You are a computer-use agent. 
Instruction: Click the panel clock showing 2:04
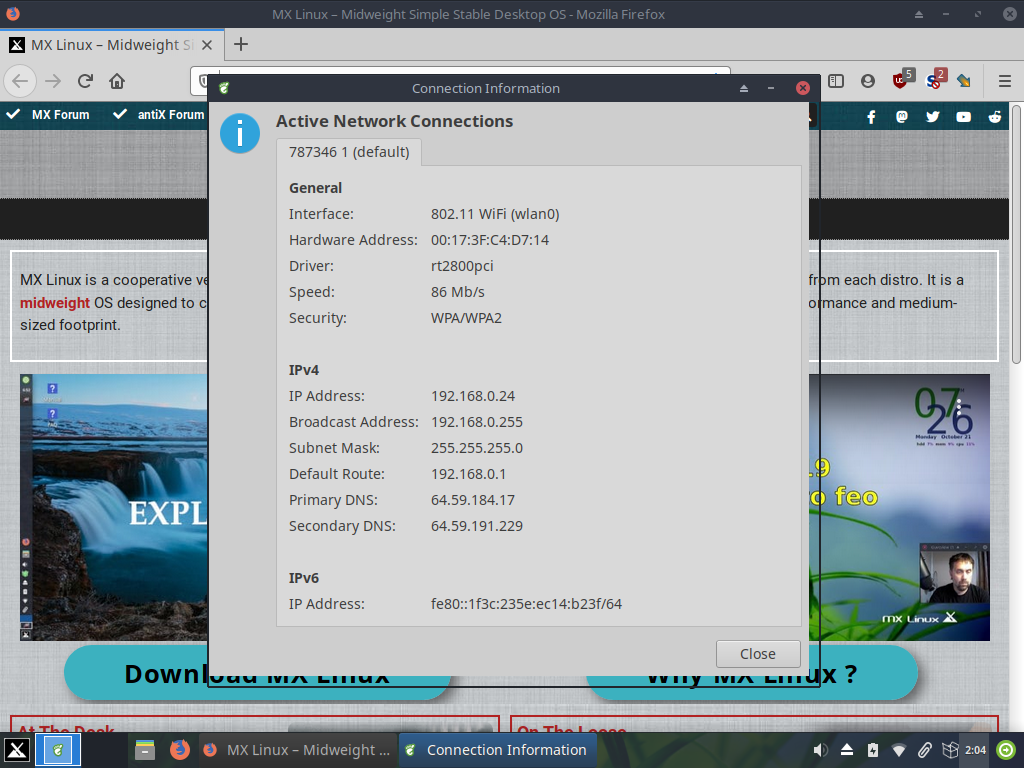976,750
